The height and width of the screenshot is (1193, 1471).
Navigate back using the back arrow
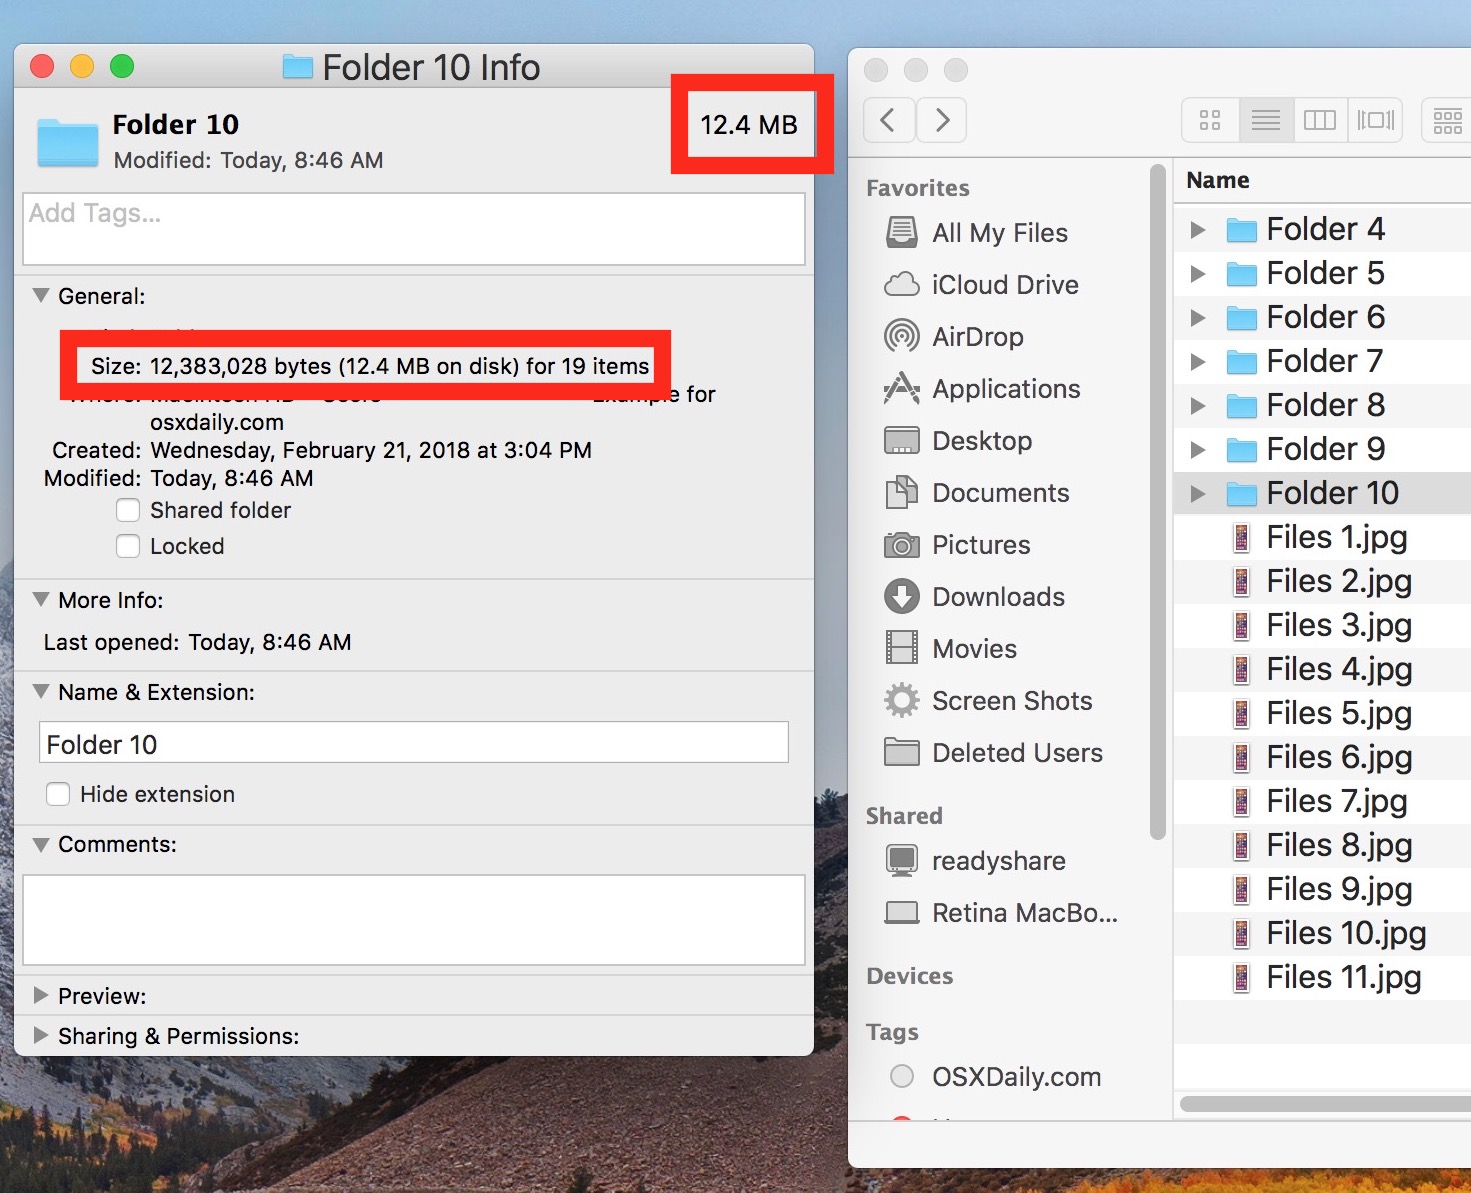(x=888, y=119)
